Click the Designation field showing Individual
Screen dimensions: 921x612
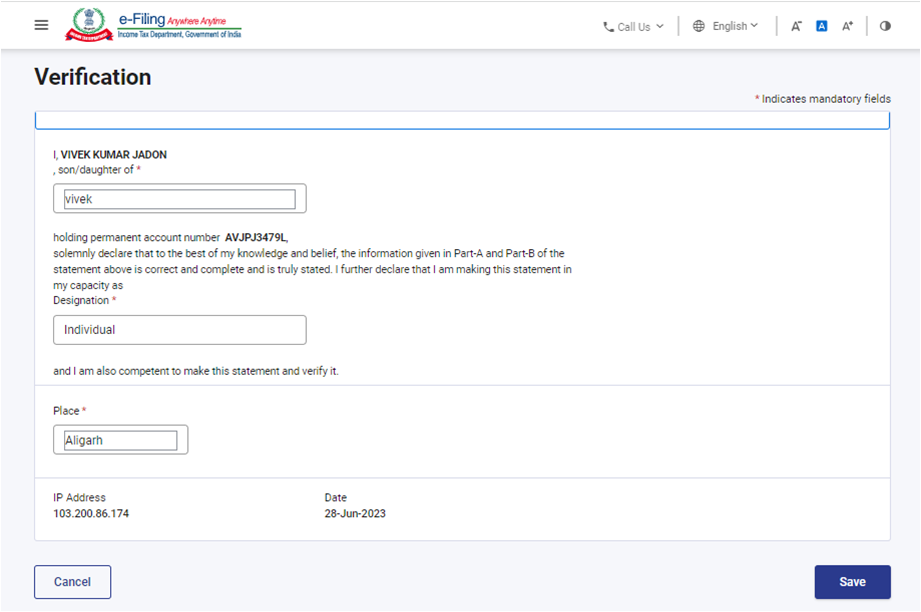(180, 329)
